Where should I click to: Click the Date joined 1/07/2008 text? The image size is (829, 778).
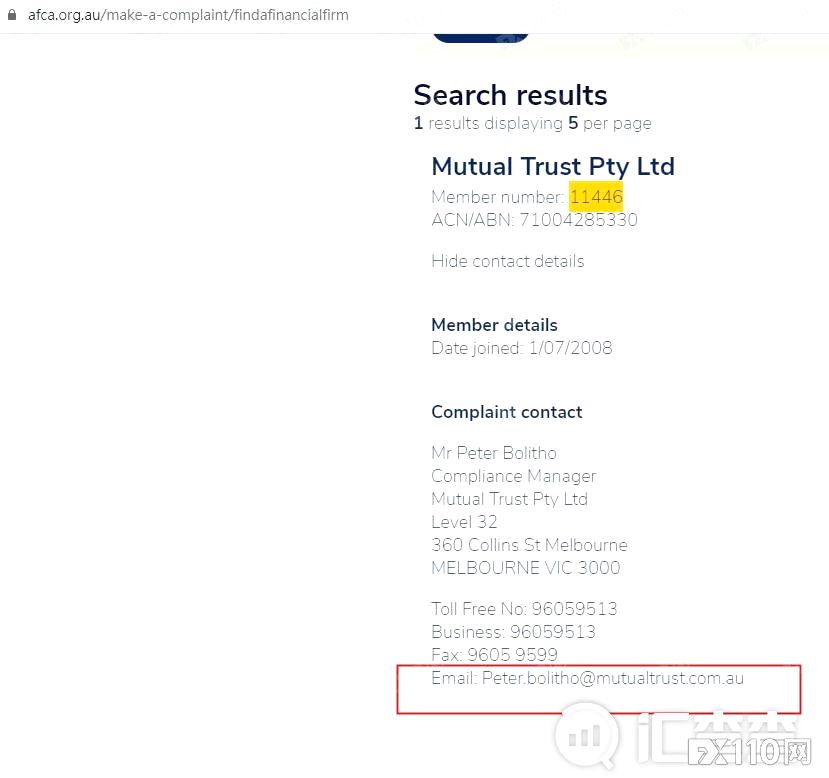pyautogui.click(x=521, y=348)
